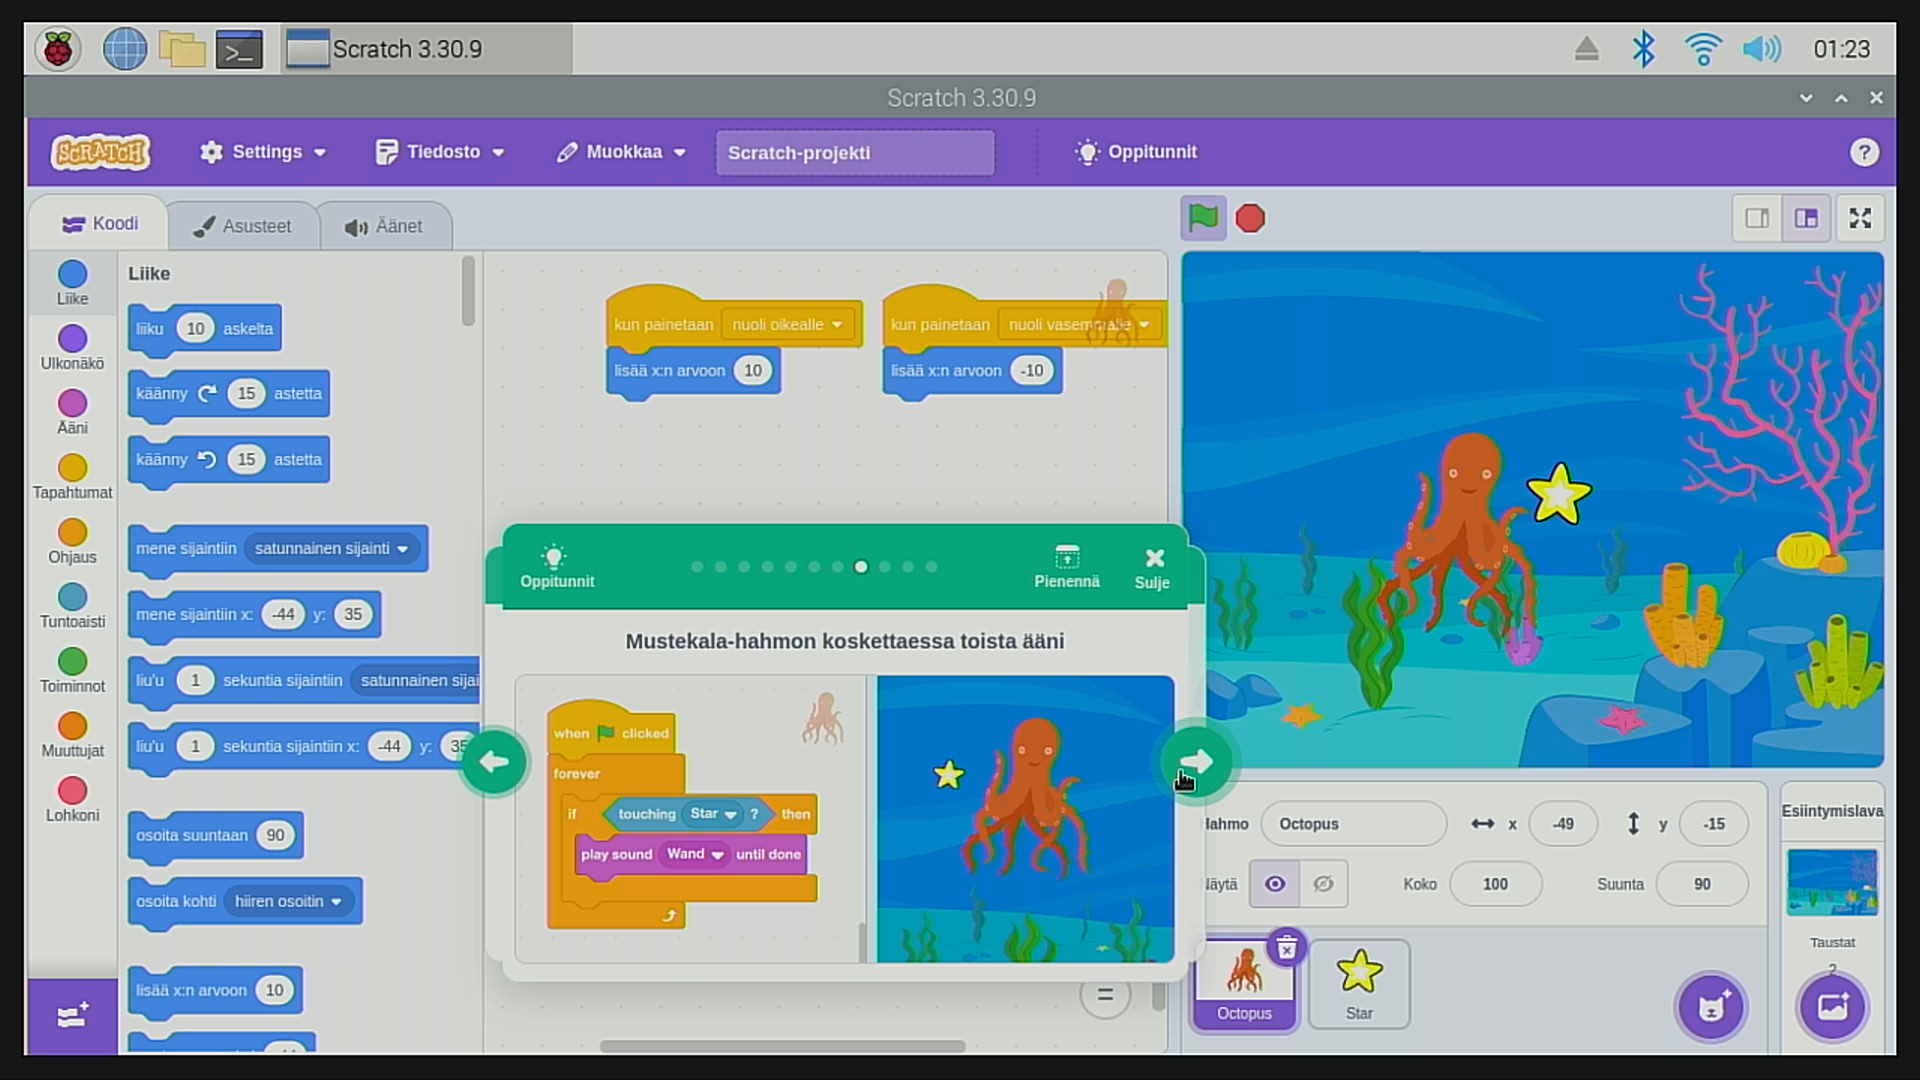
Task: Click Scratch 3.30.9 taskbar window button
Action: [427, 49]
